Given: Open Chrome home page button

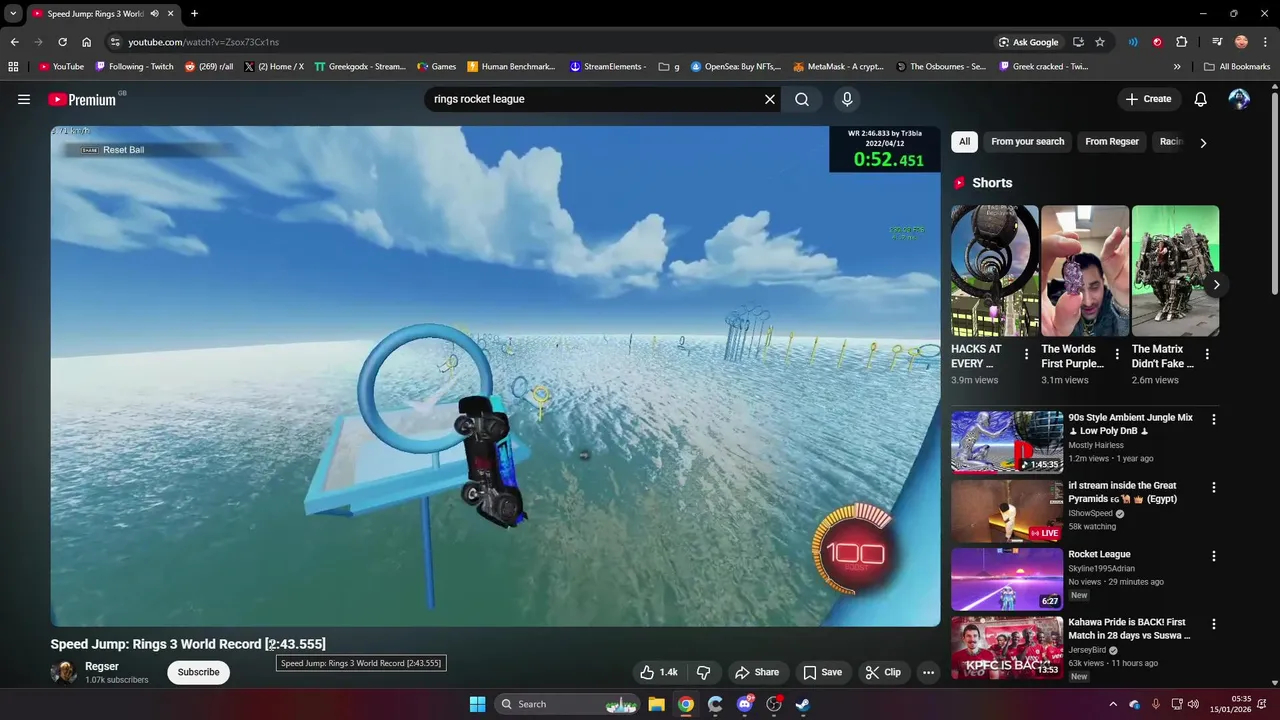Looking at the screenshot, I should coord(87,42).
